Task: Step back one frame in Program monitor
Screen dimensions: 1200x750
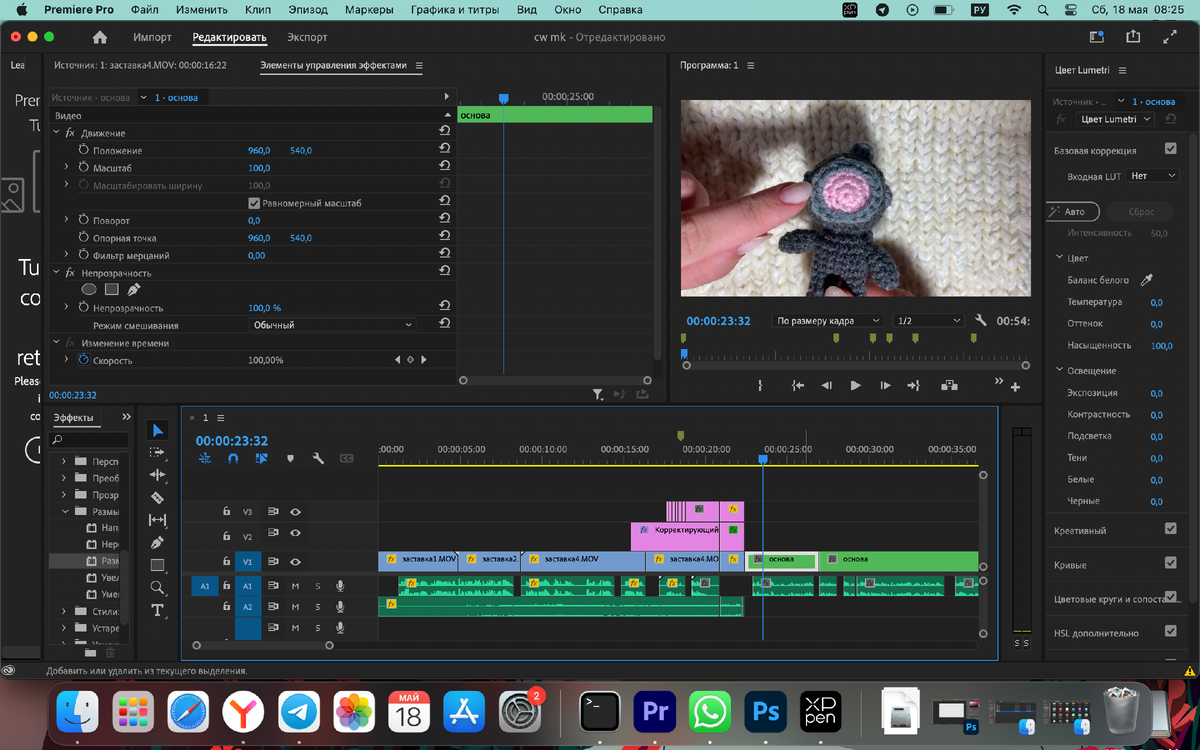Action: (826, 385)
